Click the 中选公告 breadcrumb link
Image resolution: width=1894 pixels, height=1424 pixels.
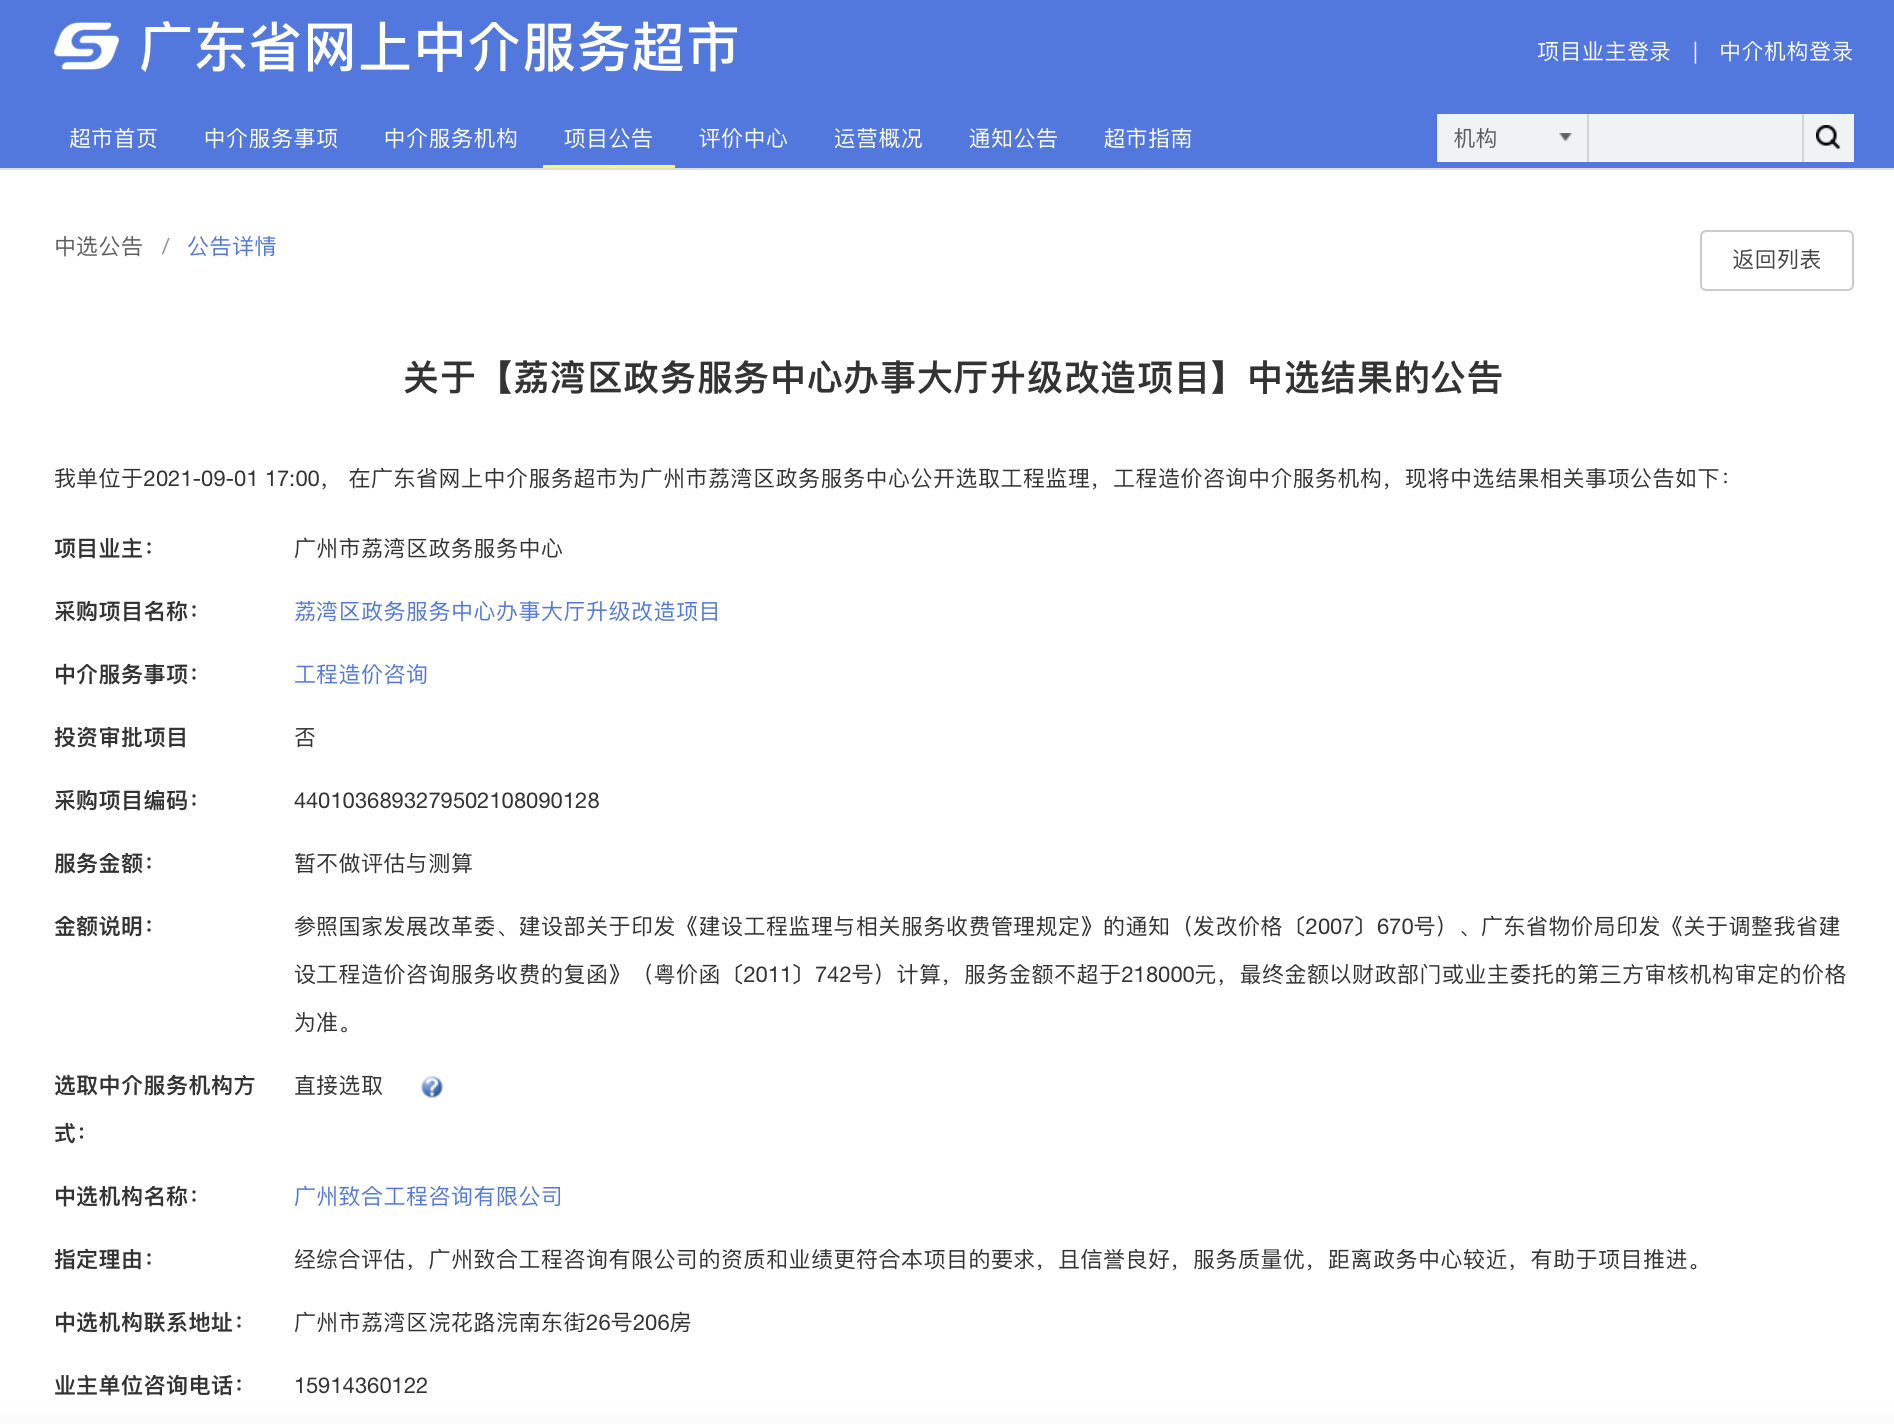(97, 246)
